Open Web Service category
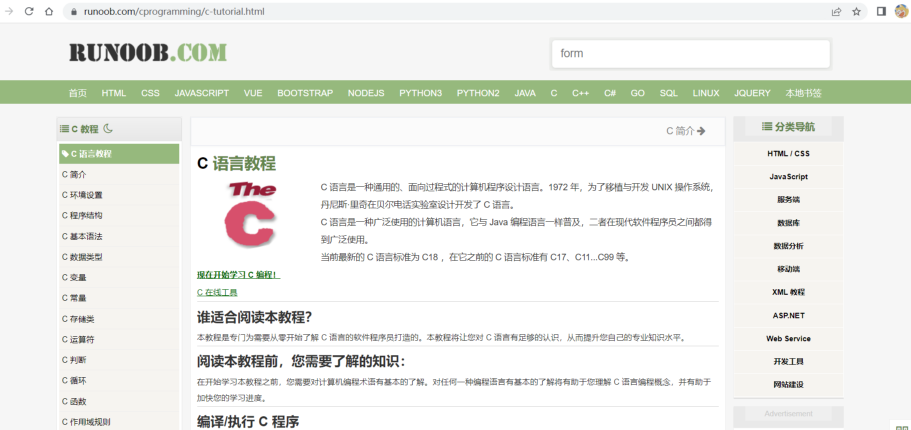 [788, 338]
